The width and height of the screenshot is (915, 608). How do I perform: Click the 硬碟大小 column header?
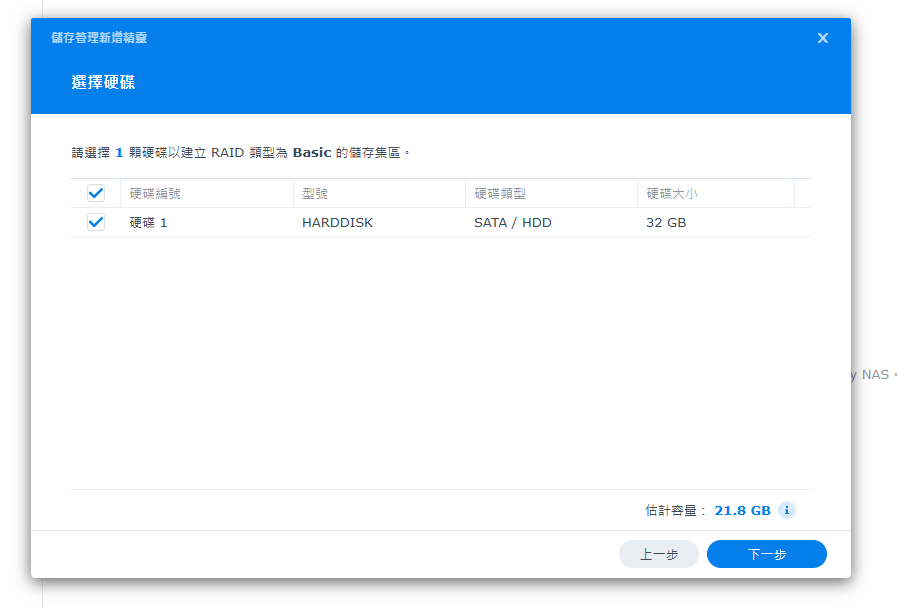click(x=671, y=193)
